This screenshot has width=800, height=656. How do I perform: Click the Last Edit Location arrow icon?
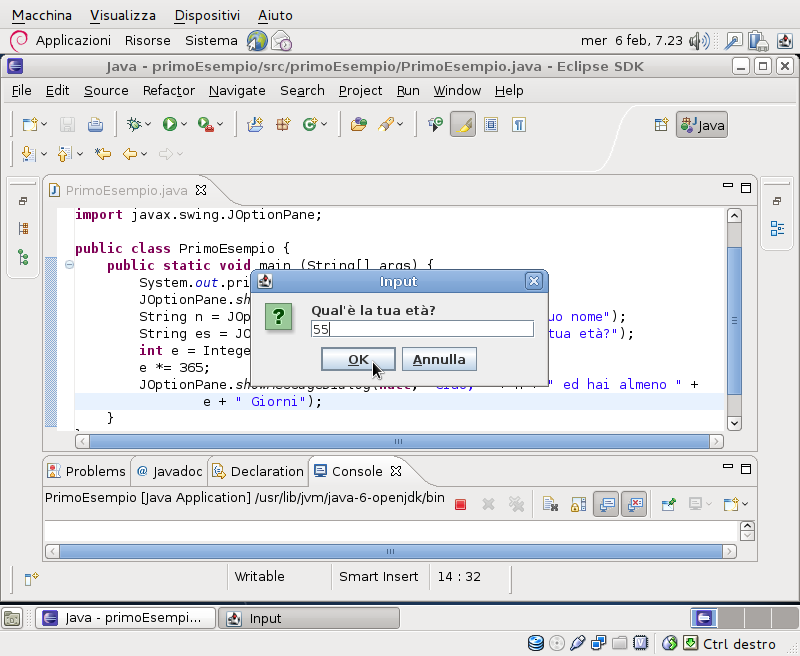[x=103, y=154]
